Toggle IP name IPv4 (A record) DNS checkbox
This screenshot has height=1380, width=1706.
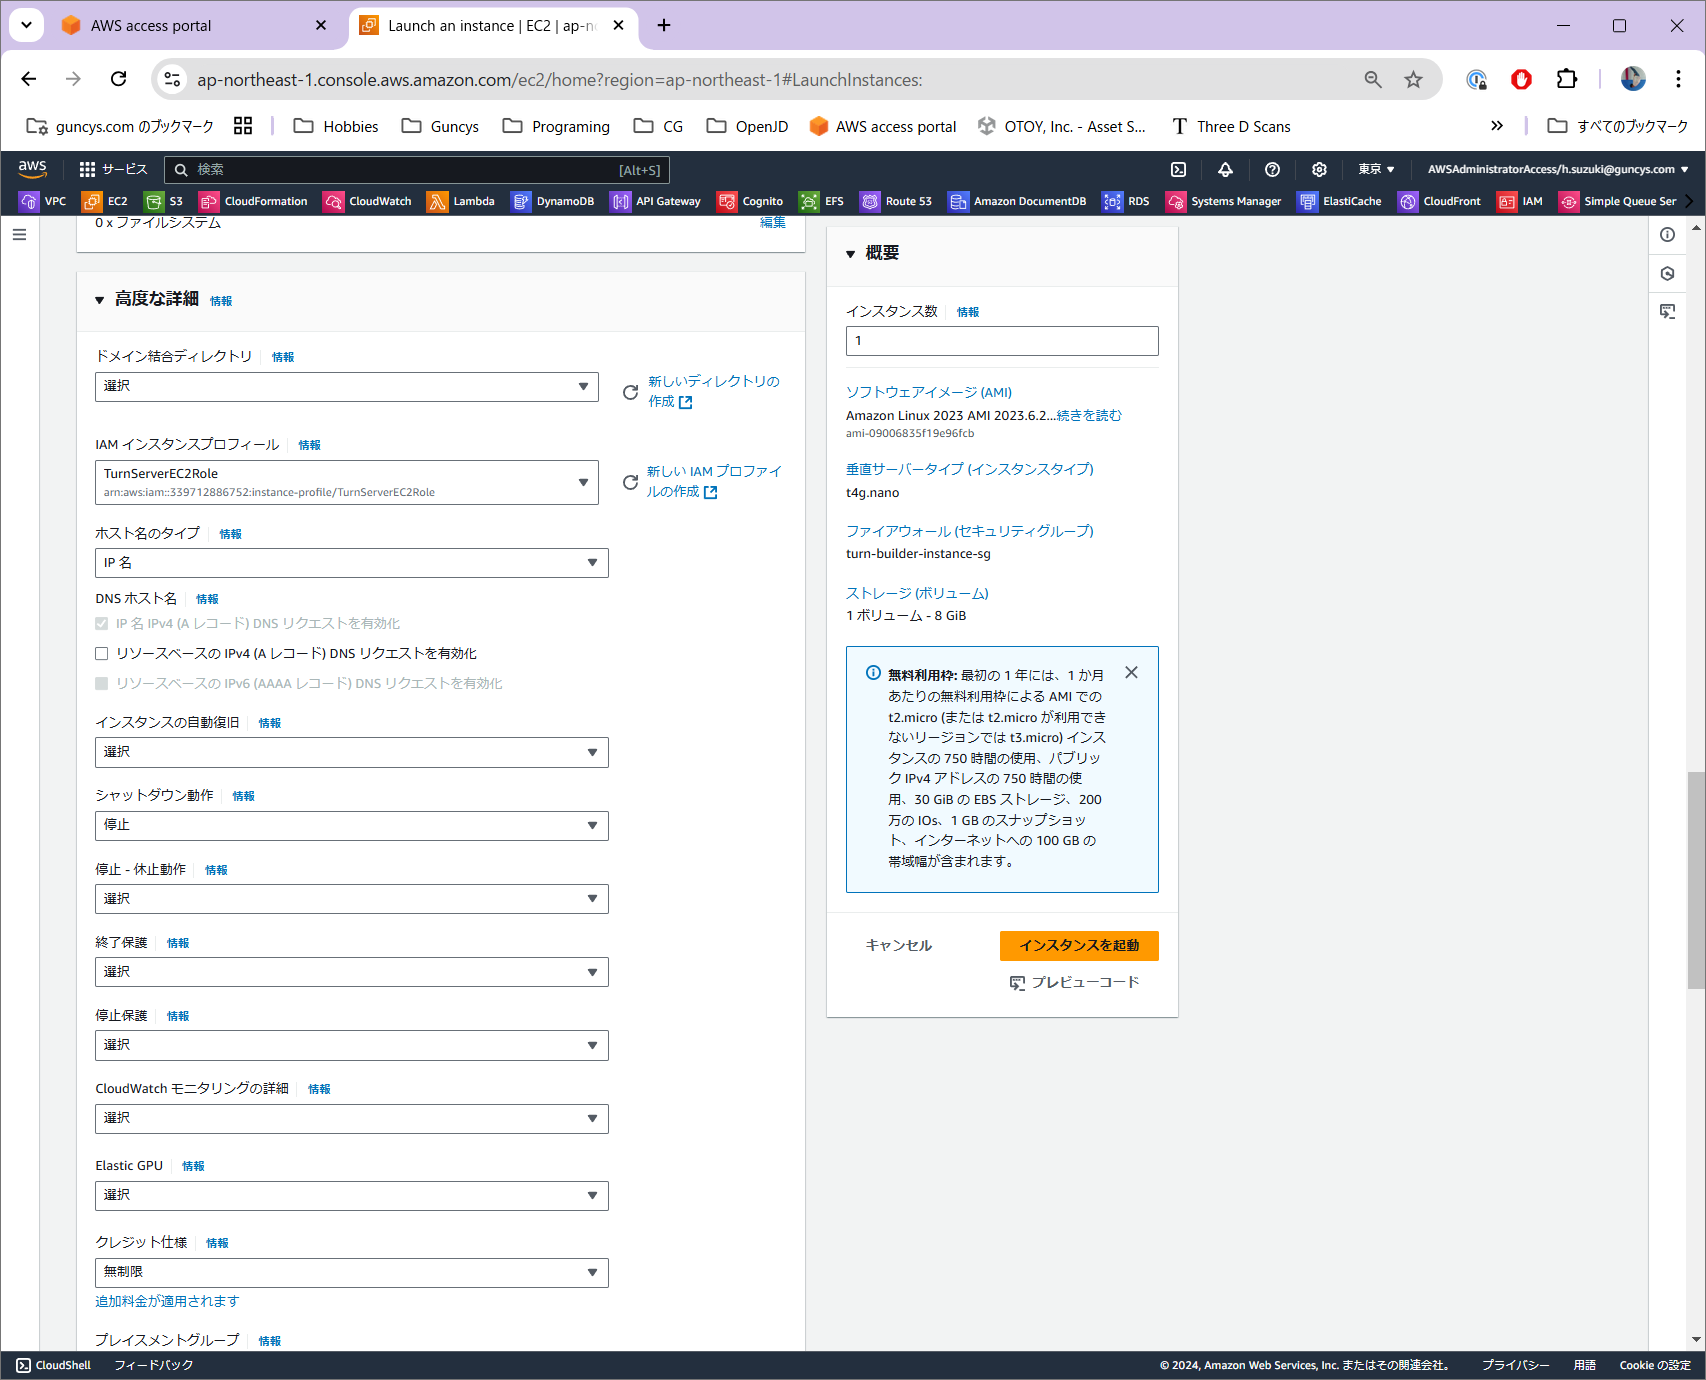tap(101, 624)
